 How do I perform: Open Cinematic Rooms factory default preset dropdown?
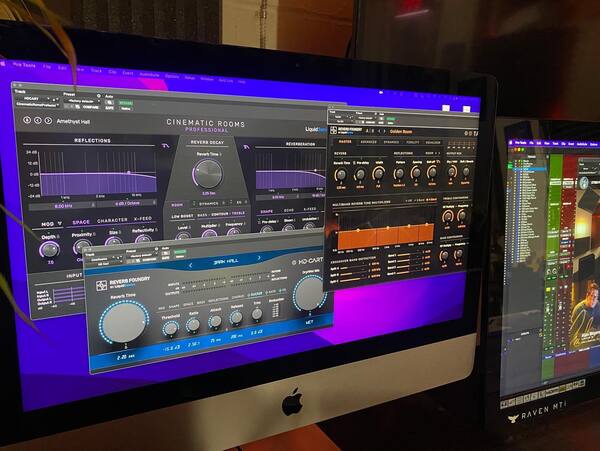pos(82,101)
